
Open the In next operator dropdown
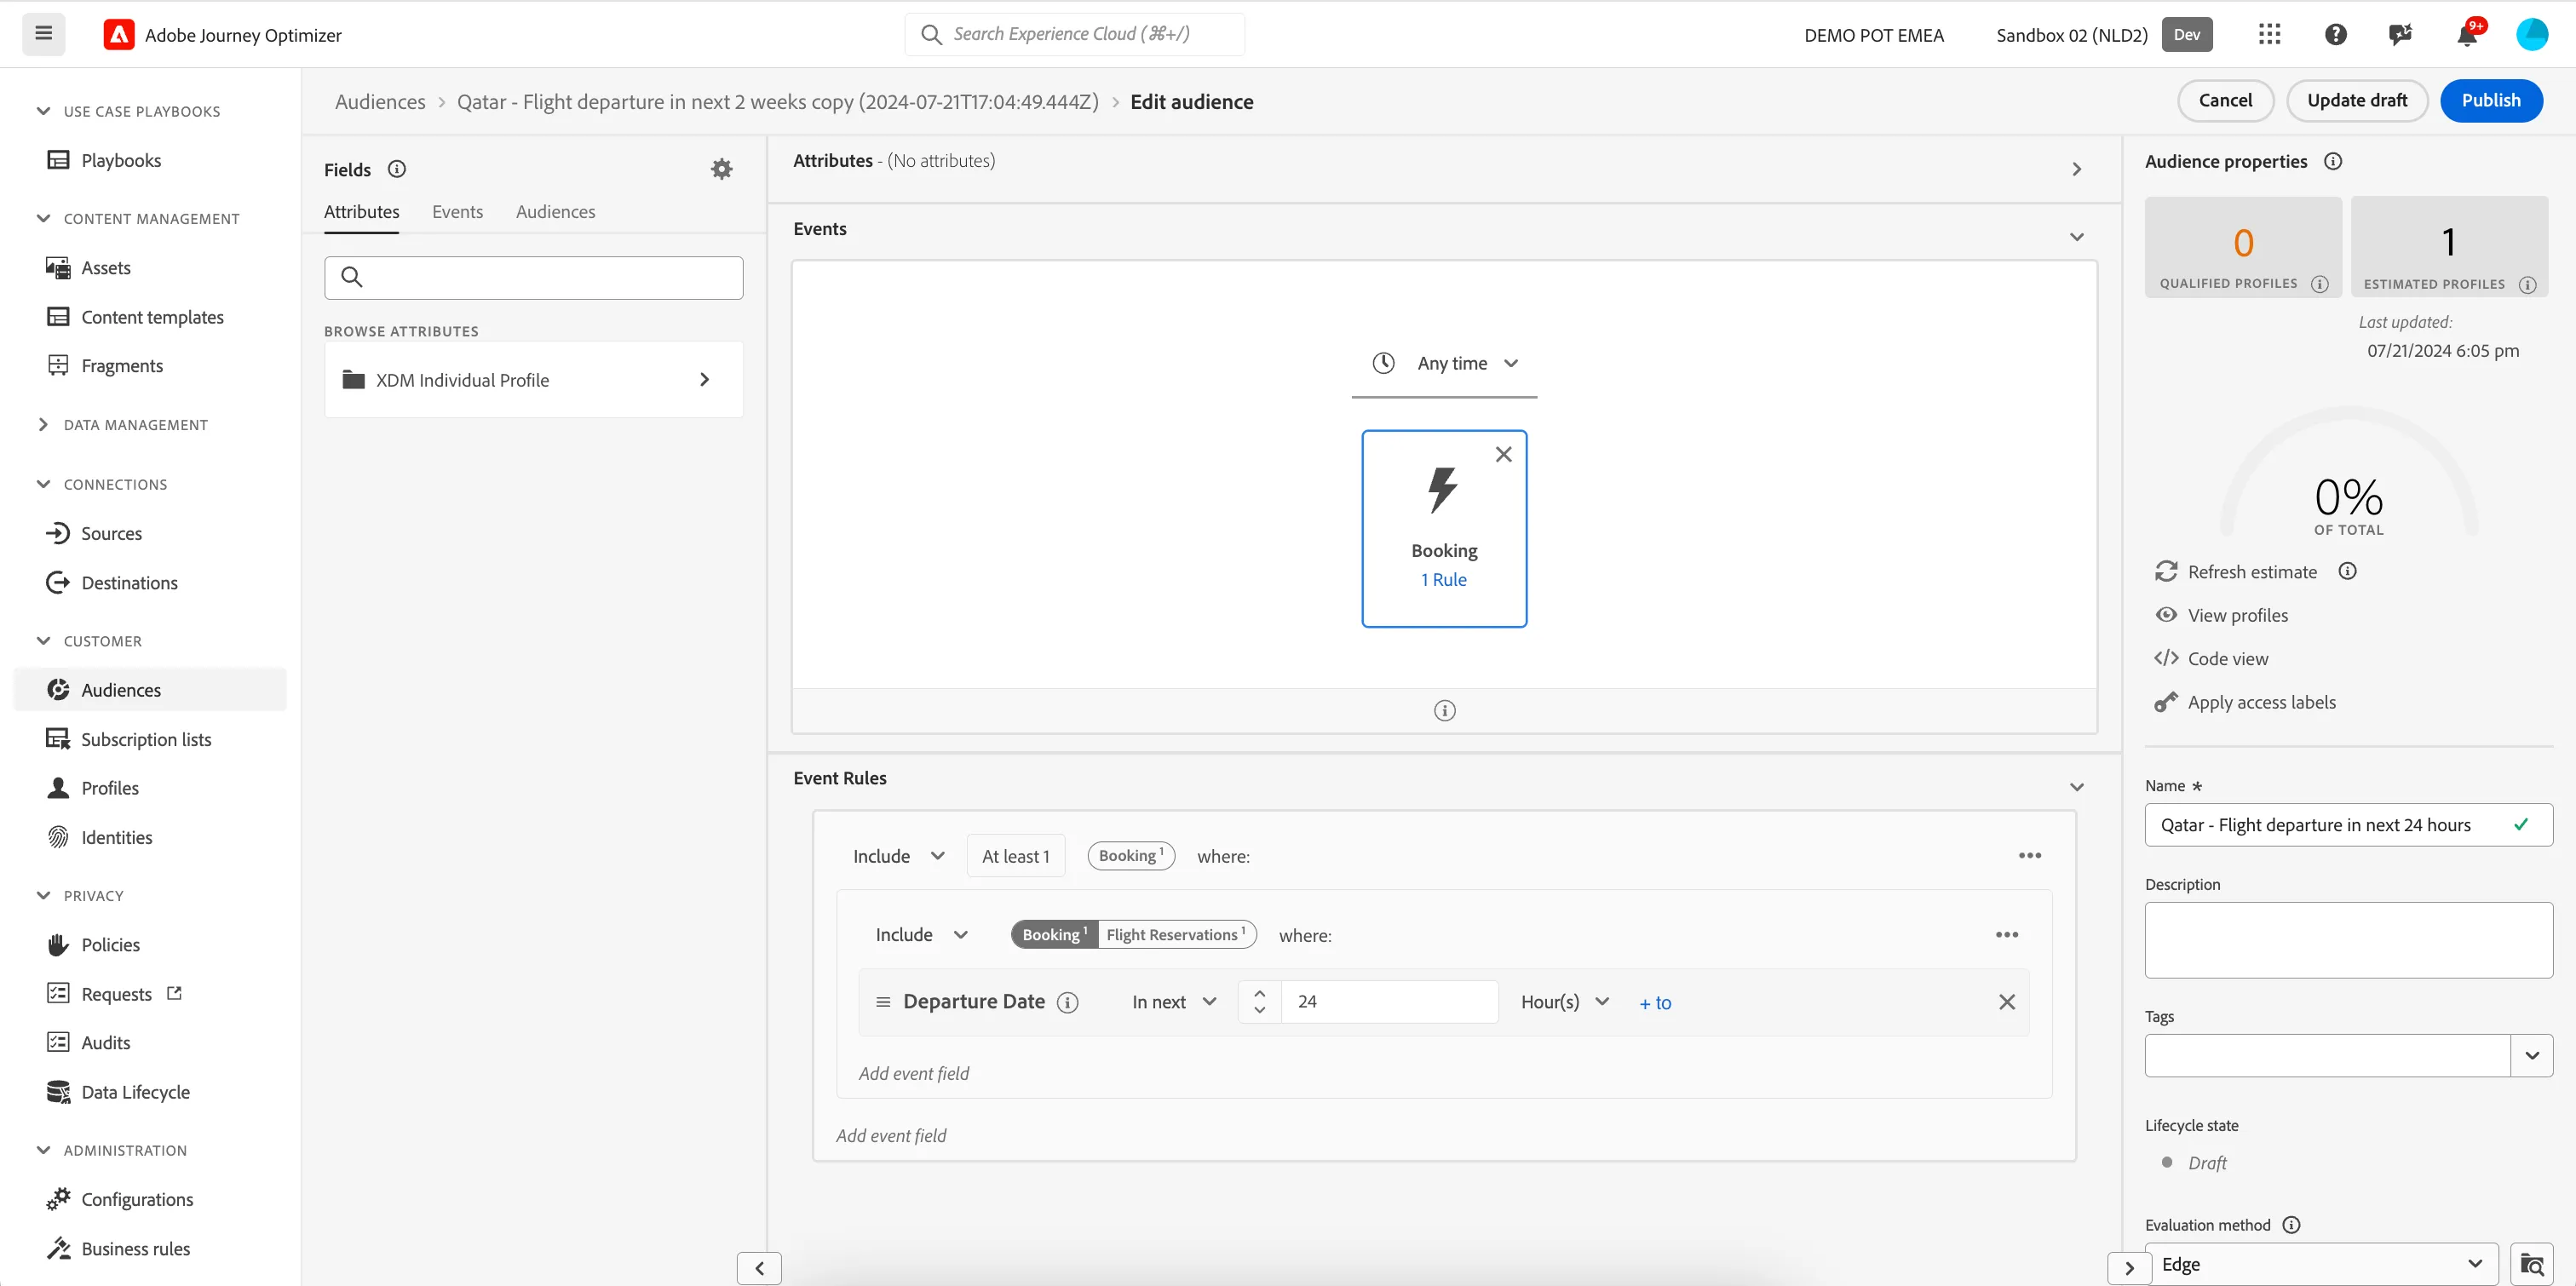[1173, 1002]
